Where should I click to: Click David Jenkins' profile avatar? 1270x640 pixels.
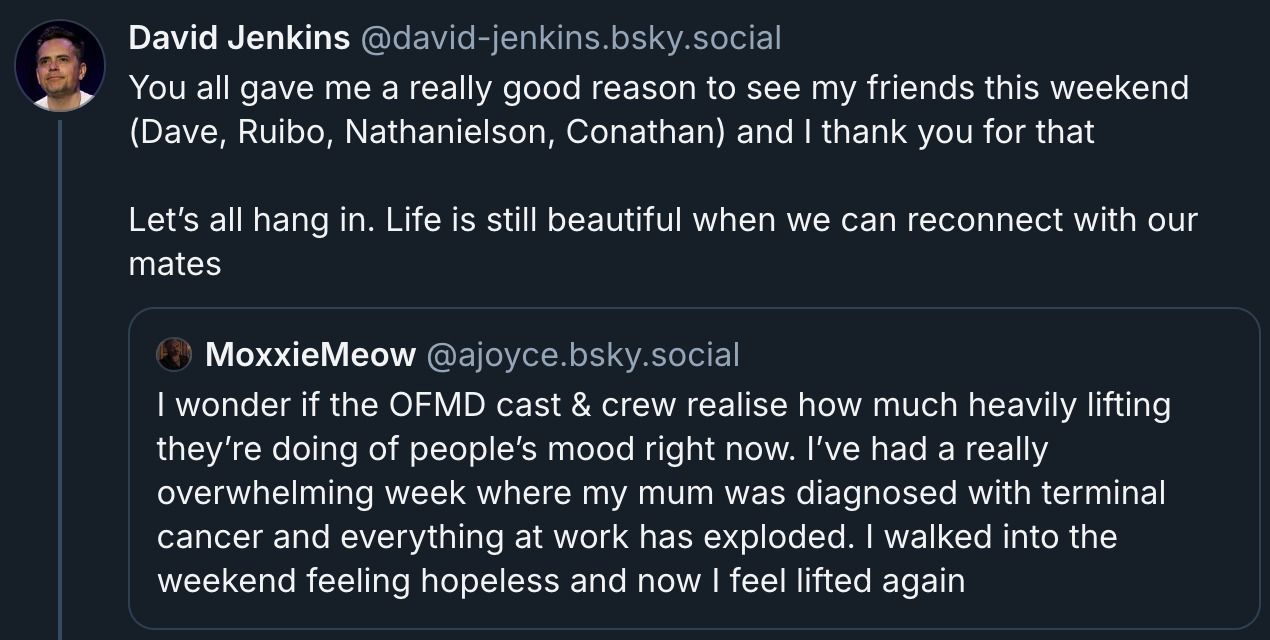click(60, 66)
